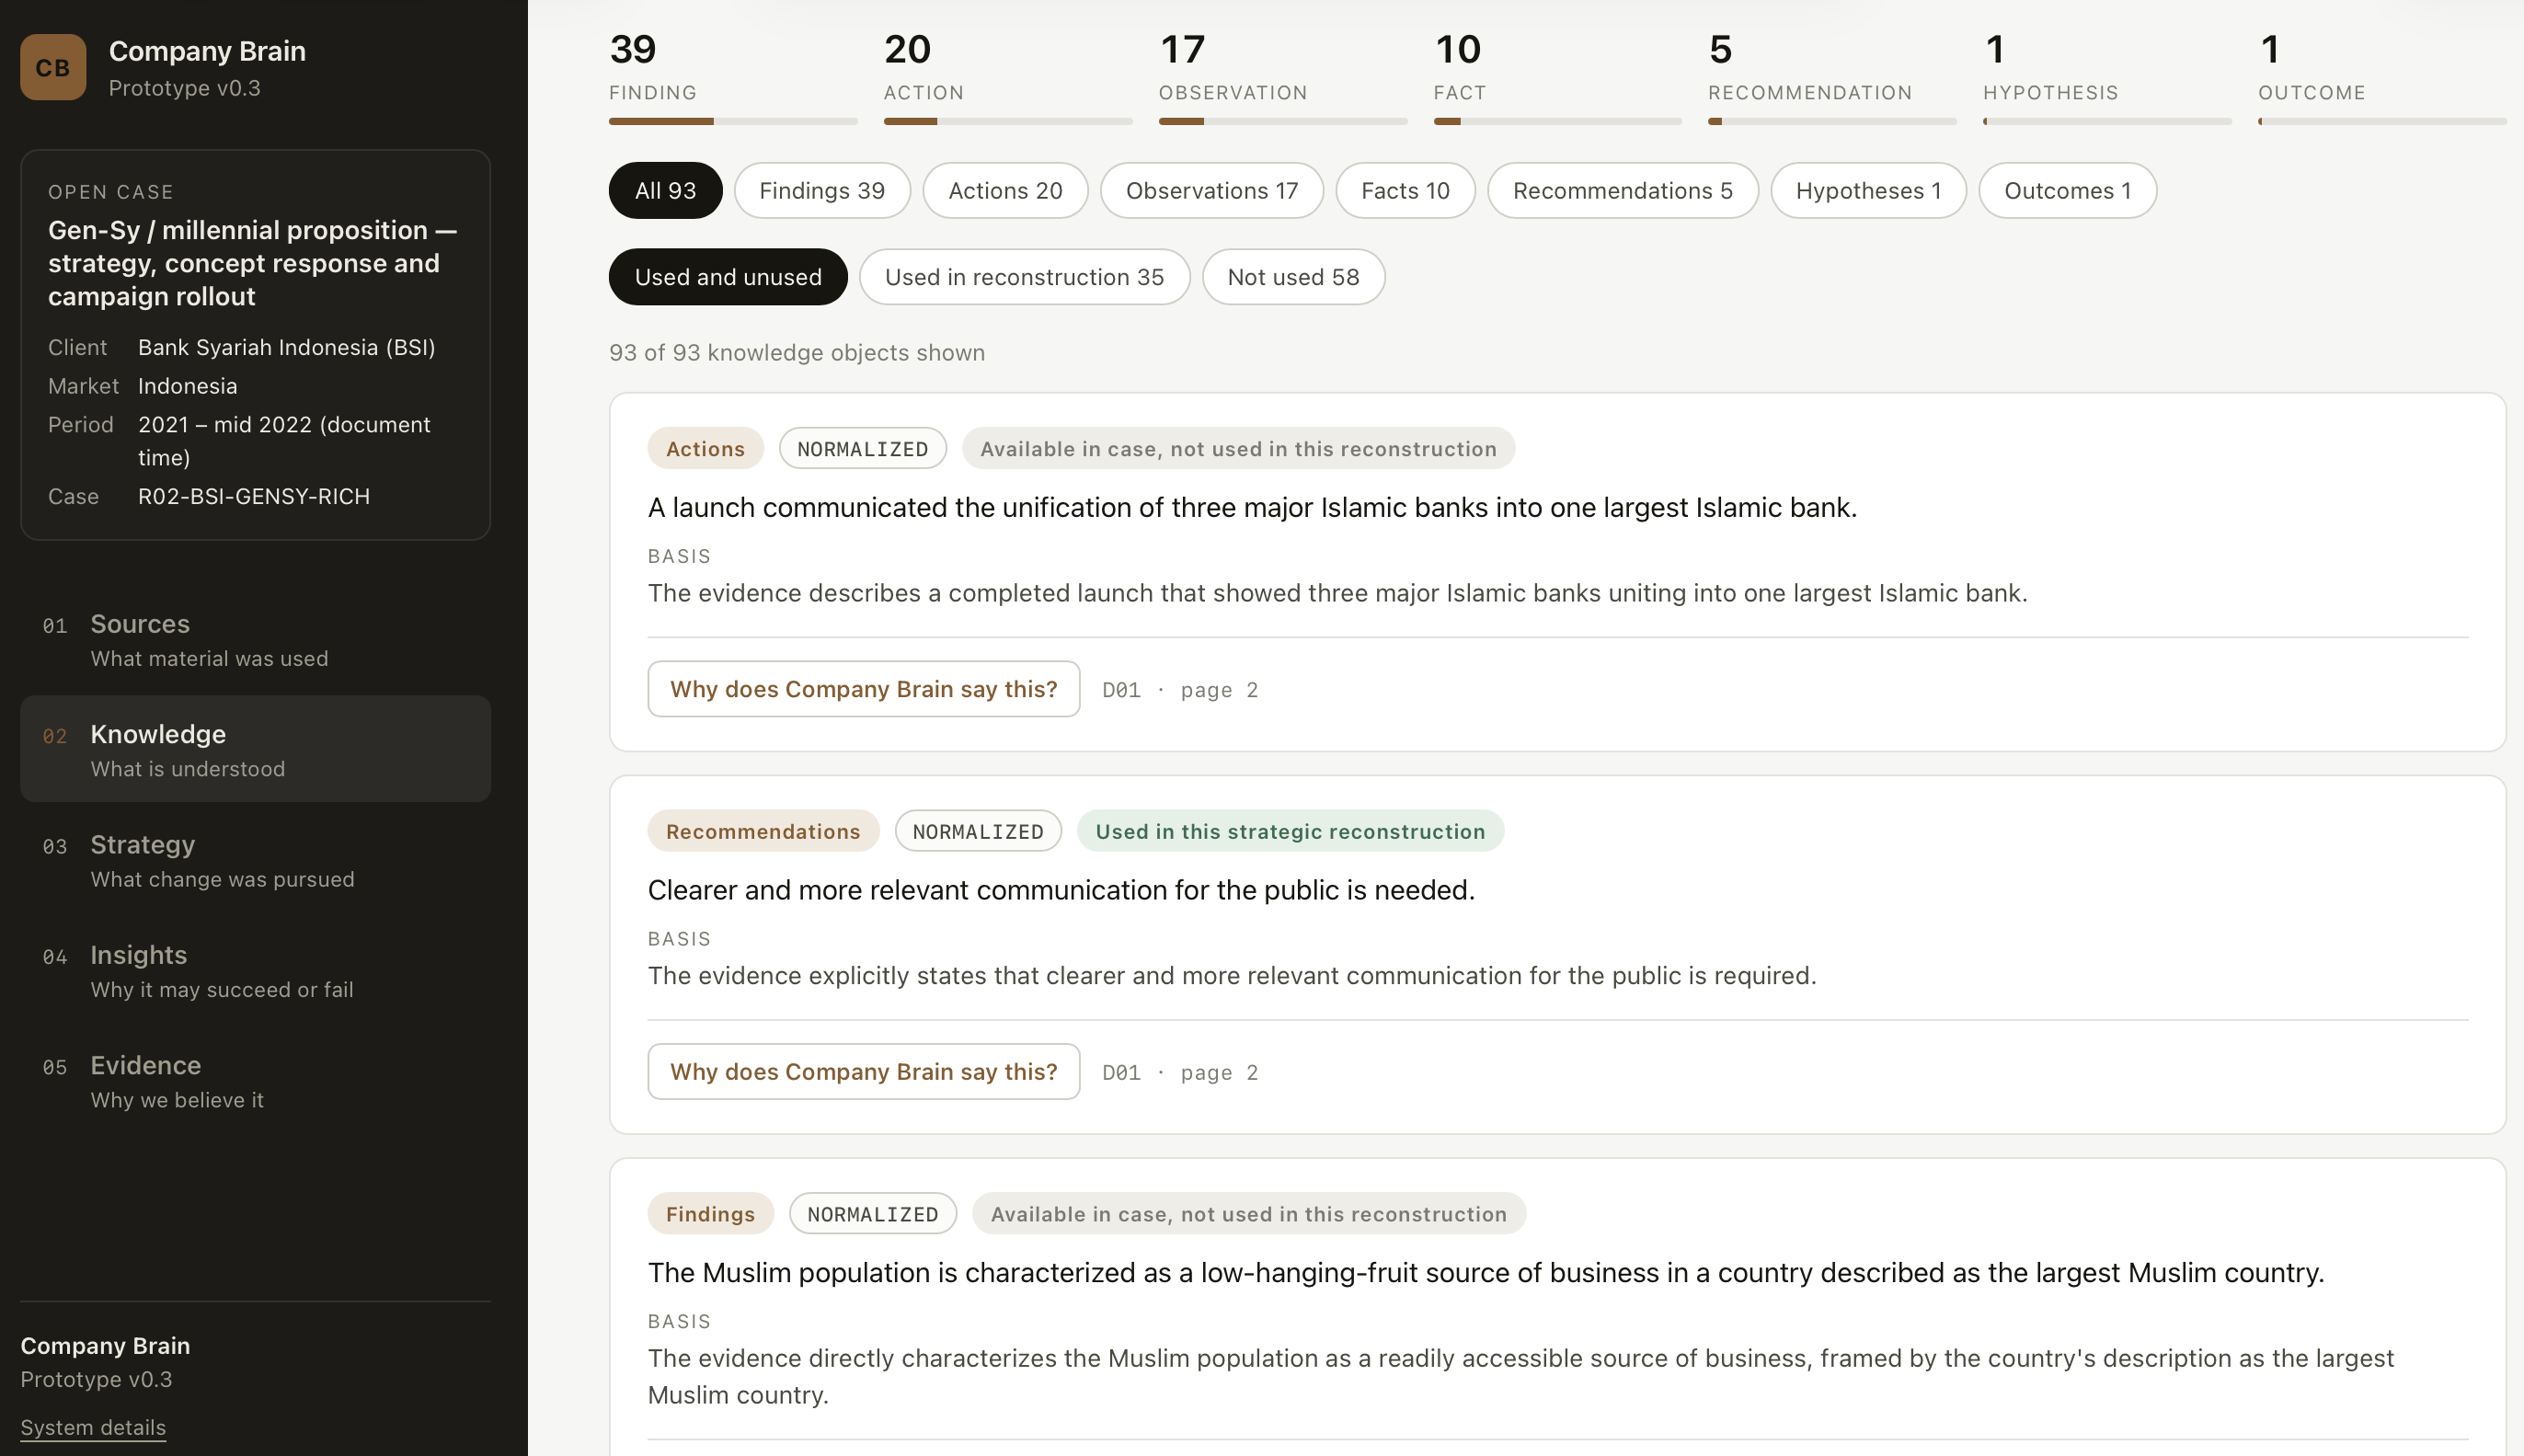Viewport: 2524px width, 1456px height.
Task: Click the 5 Recommendation count
Action: (1720, 49)
